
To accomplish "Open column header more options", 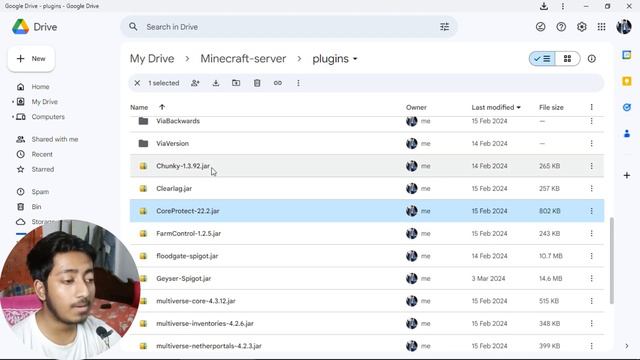I will pos(591,107).
